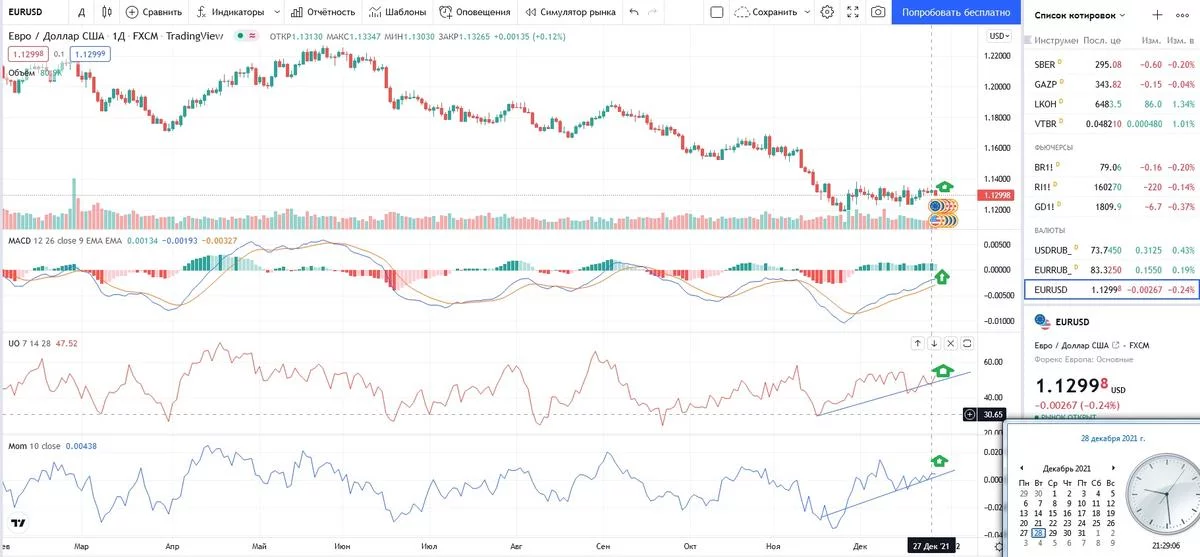Image resolution: width=1200 pixels, height=557 pixels.
Task: Go to next month in the calendar
Action: click(1113, 468)
